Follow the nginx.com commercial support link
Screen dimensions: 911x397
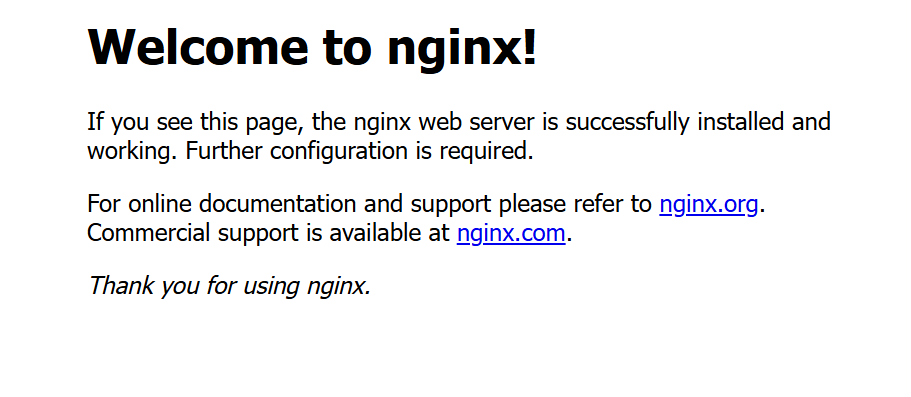(511, 234)
